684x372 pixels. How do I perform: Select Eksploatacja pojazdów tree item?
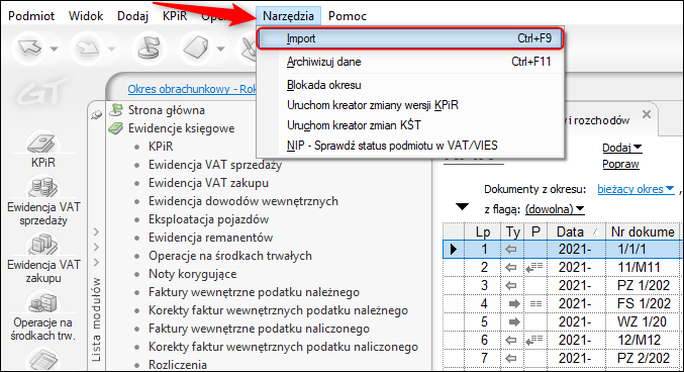tap(209, 219)
